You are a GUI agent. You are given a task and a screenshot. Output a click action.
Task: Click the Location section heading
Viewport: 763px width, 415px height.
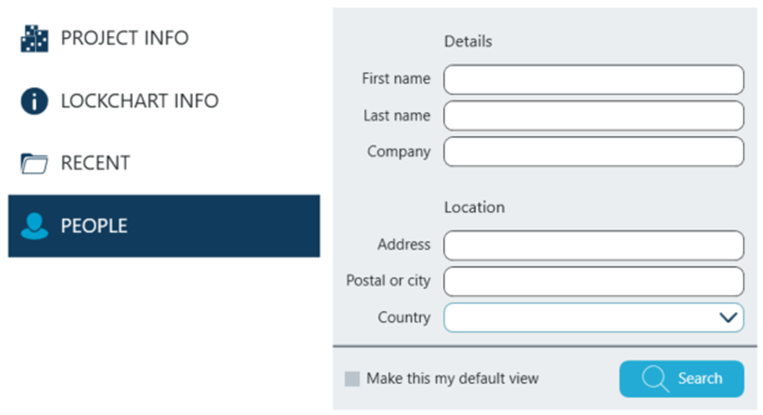click(x=474, y=207)
